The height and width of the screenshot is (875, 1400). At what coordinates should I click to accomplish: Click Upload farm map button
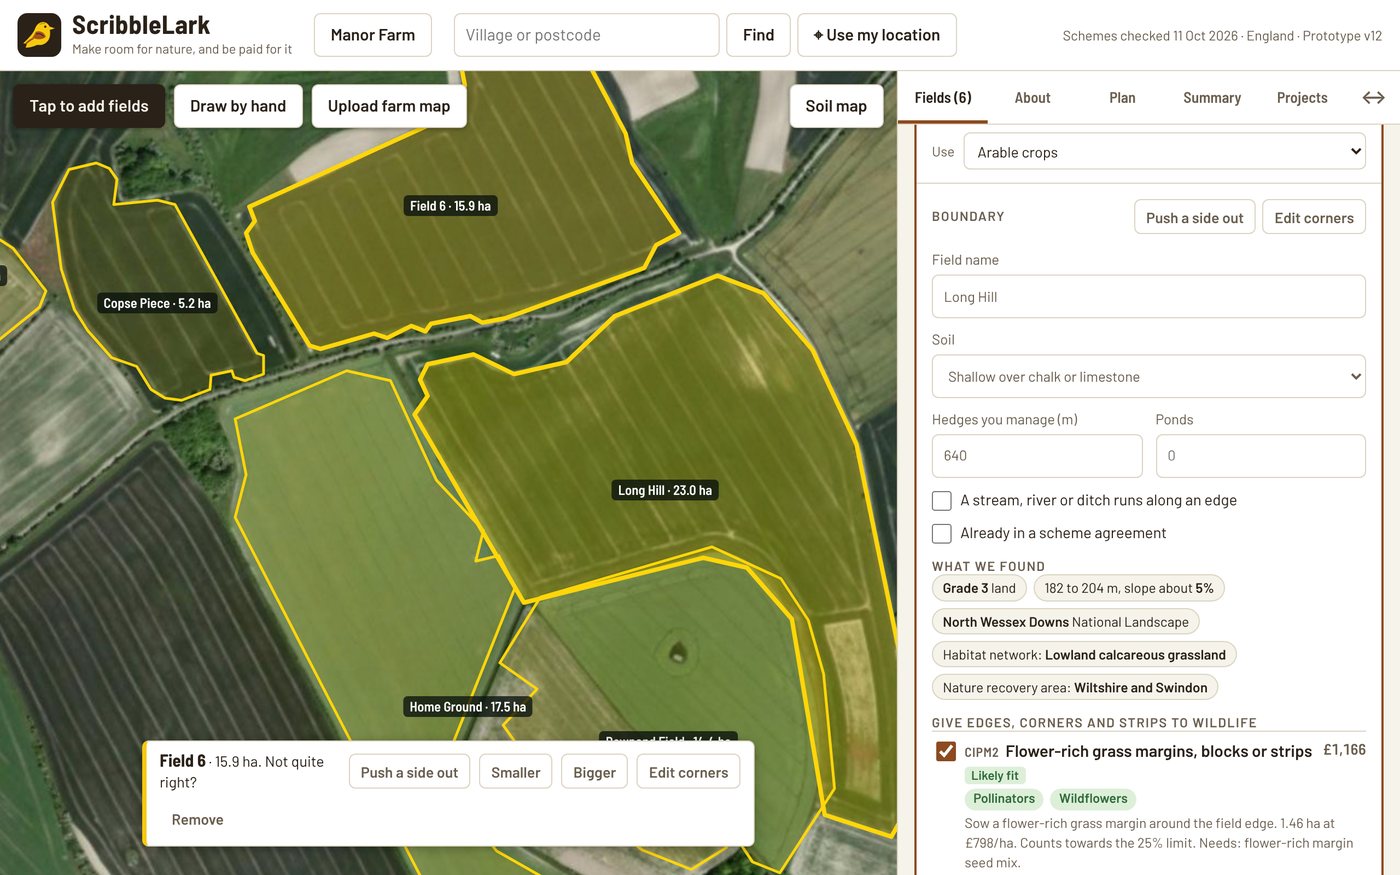point(389,106)
